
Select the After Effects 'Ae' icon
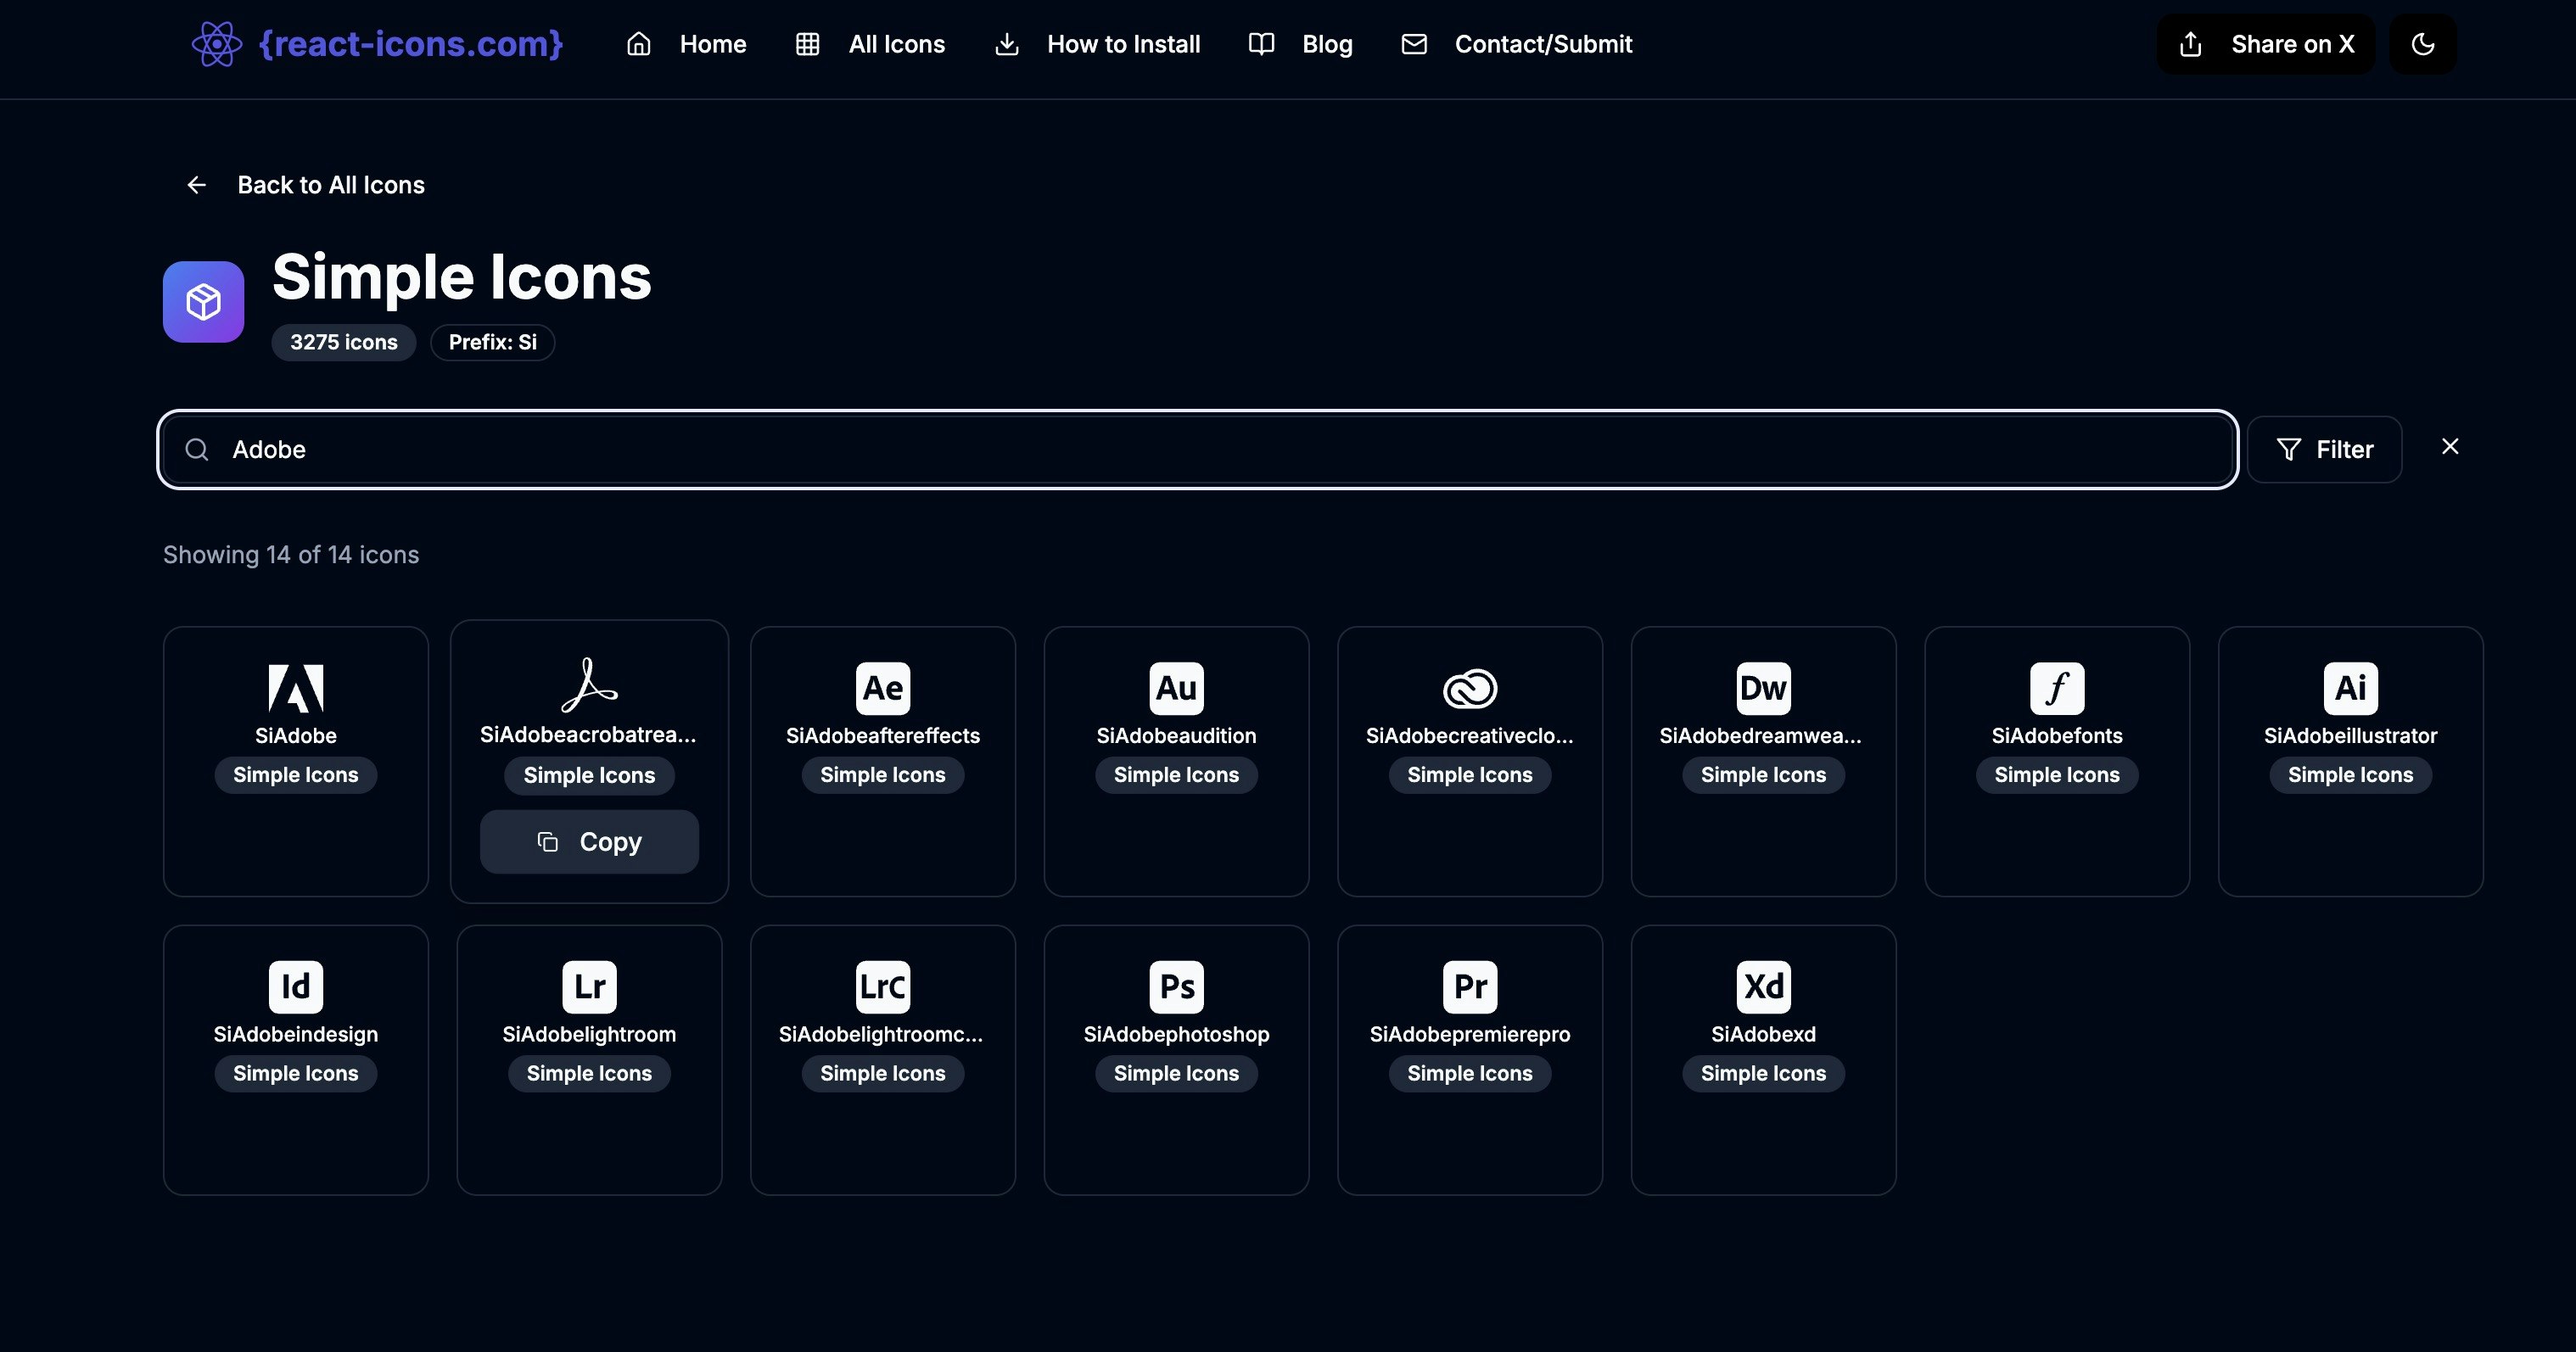pyautogui.click(x=883, y=688)
